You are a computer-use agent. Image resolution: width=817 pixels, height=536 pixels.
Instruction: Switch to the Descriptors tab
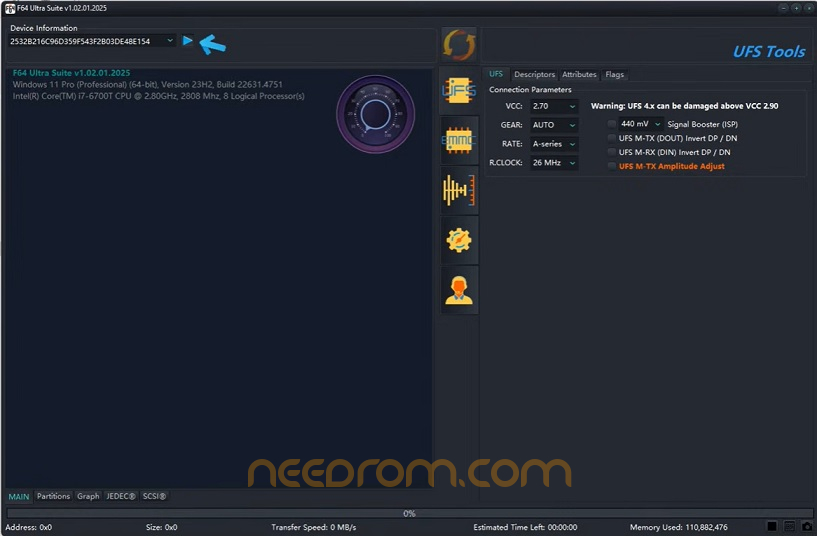(534, 75)
